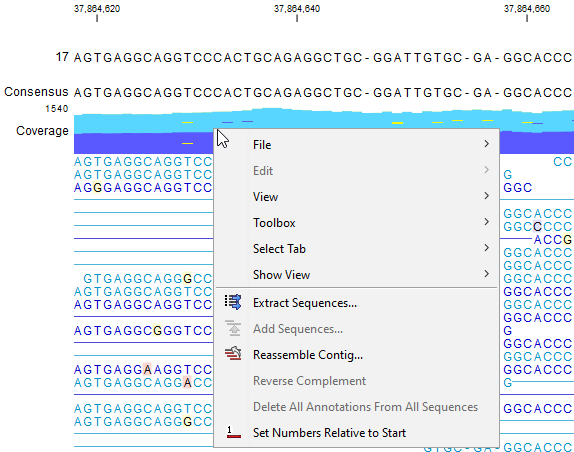This screenshot has height=452, width=574.
Task: Click the short read fragment GGC
Action: pos(518,188)
